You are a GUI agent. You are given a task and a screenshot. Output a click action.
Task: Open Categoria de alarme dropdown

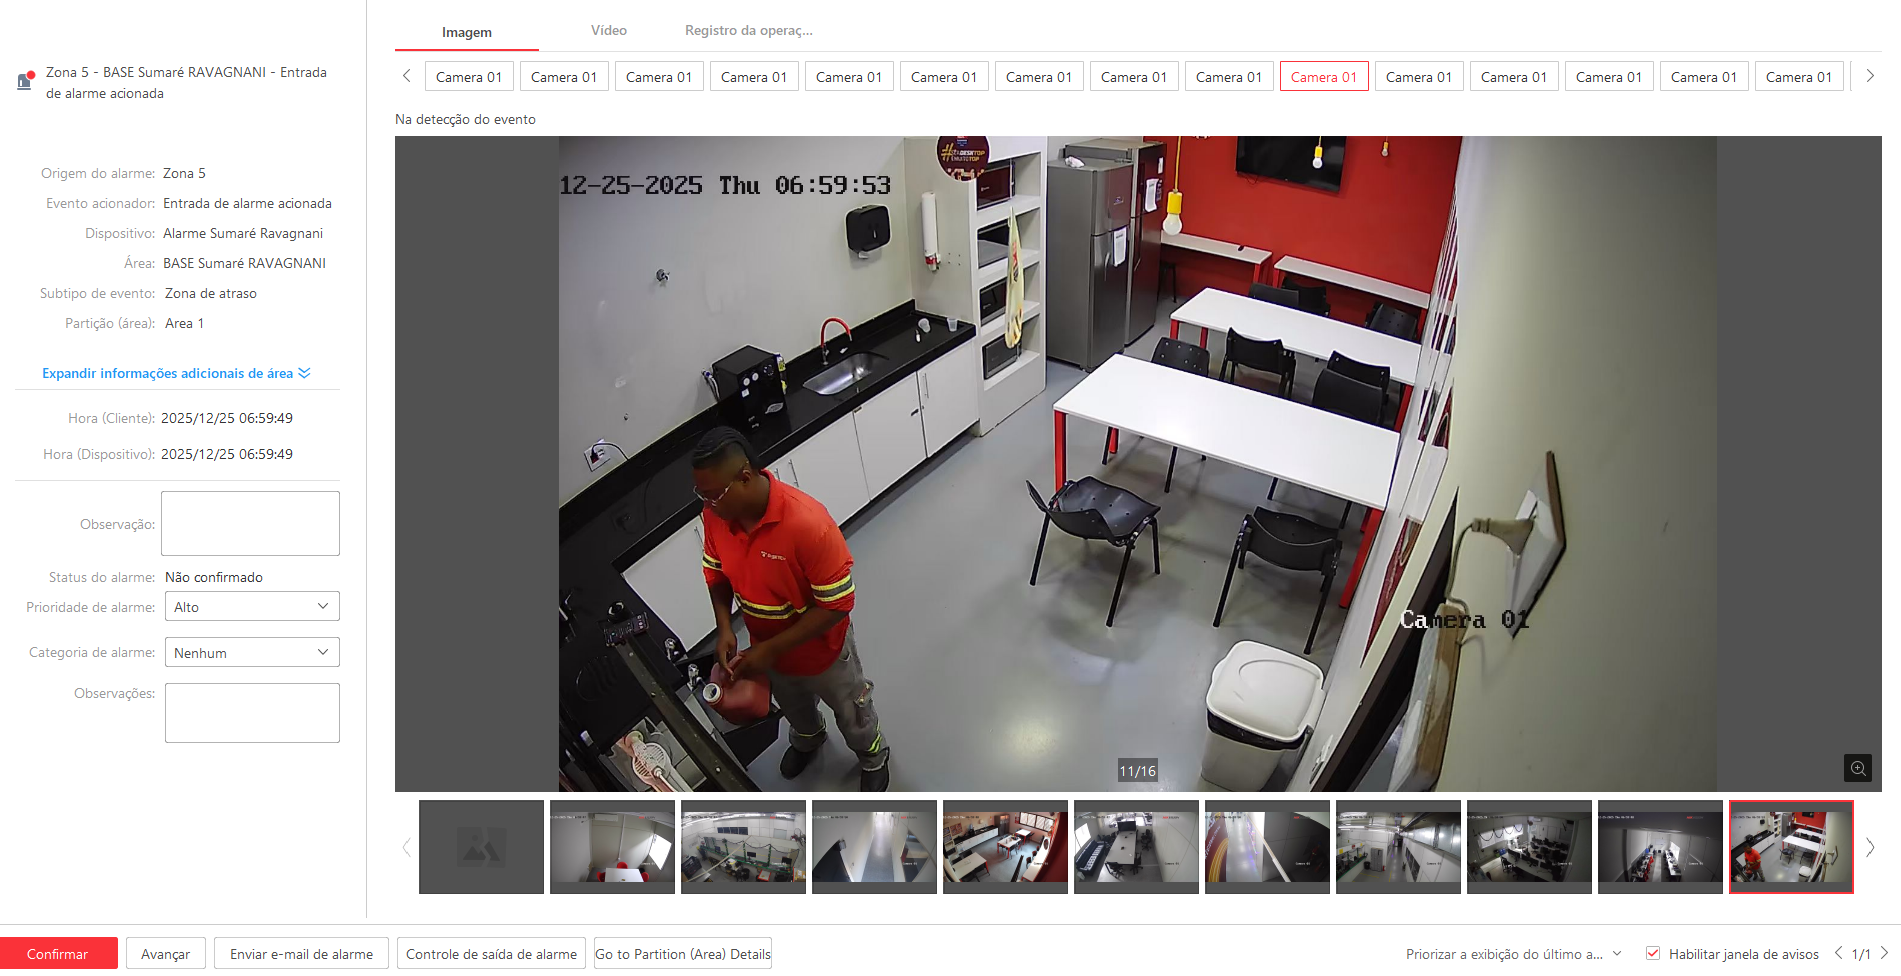[x=252, y=652]
